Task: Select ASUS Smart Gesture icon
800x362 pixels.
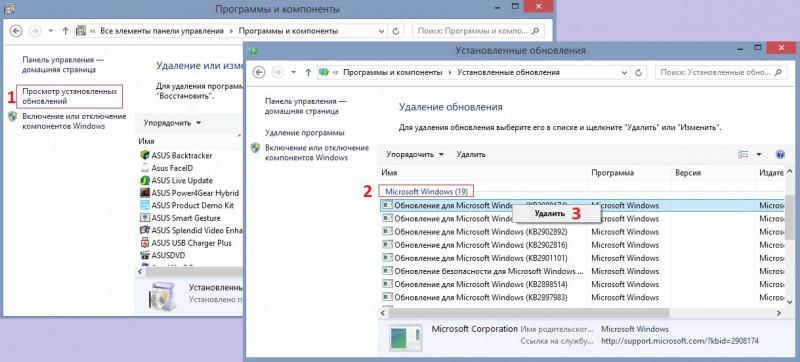Action: (x=144, y=218)
